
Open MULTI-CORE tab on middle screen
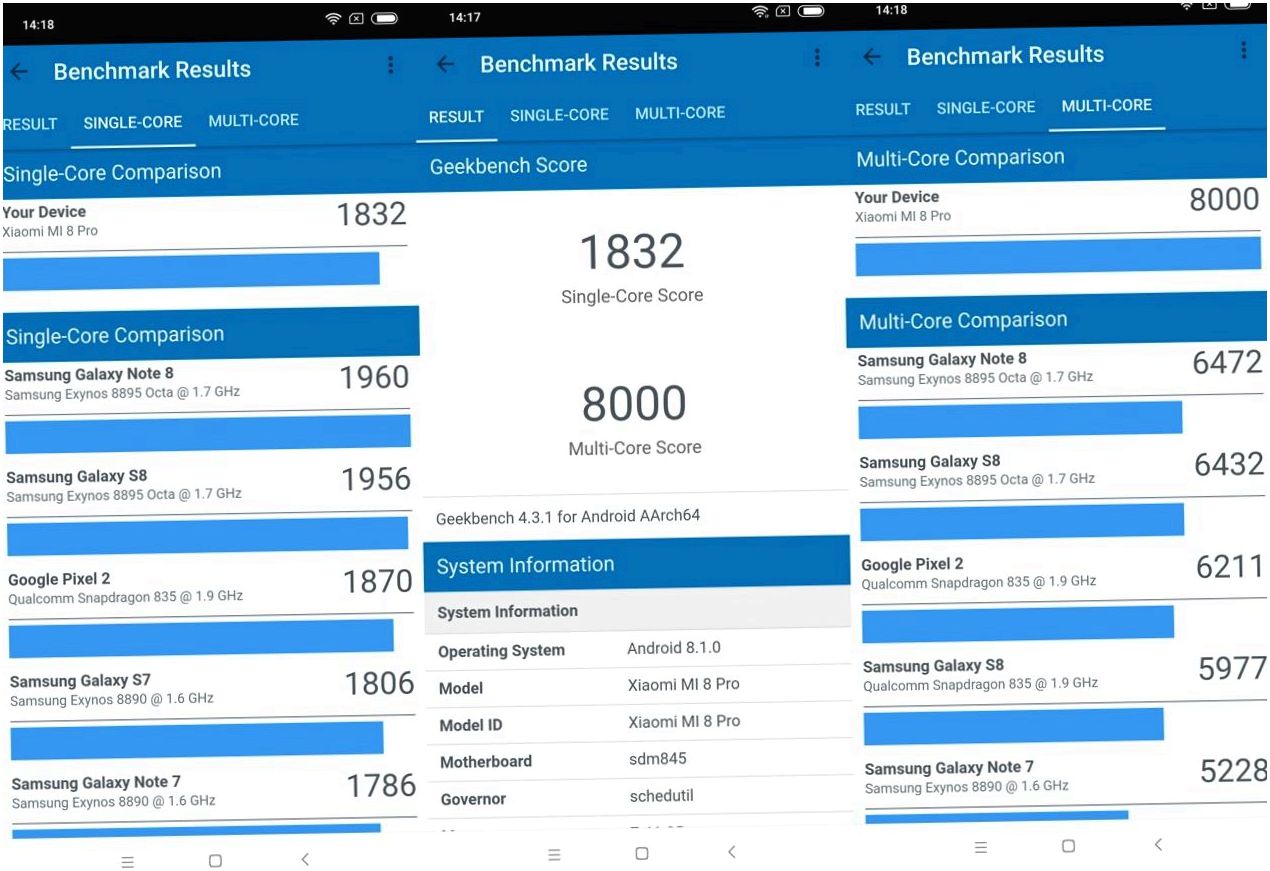[680, 113]
